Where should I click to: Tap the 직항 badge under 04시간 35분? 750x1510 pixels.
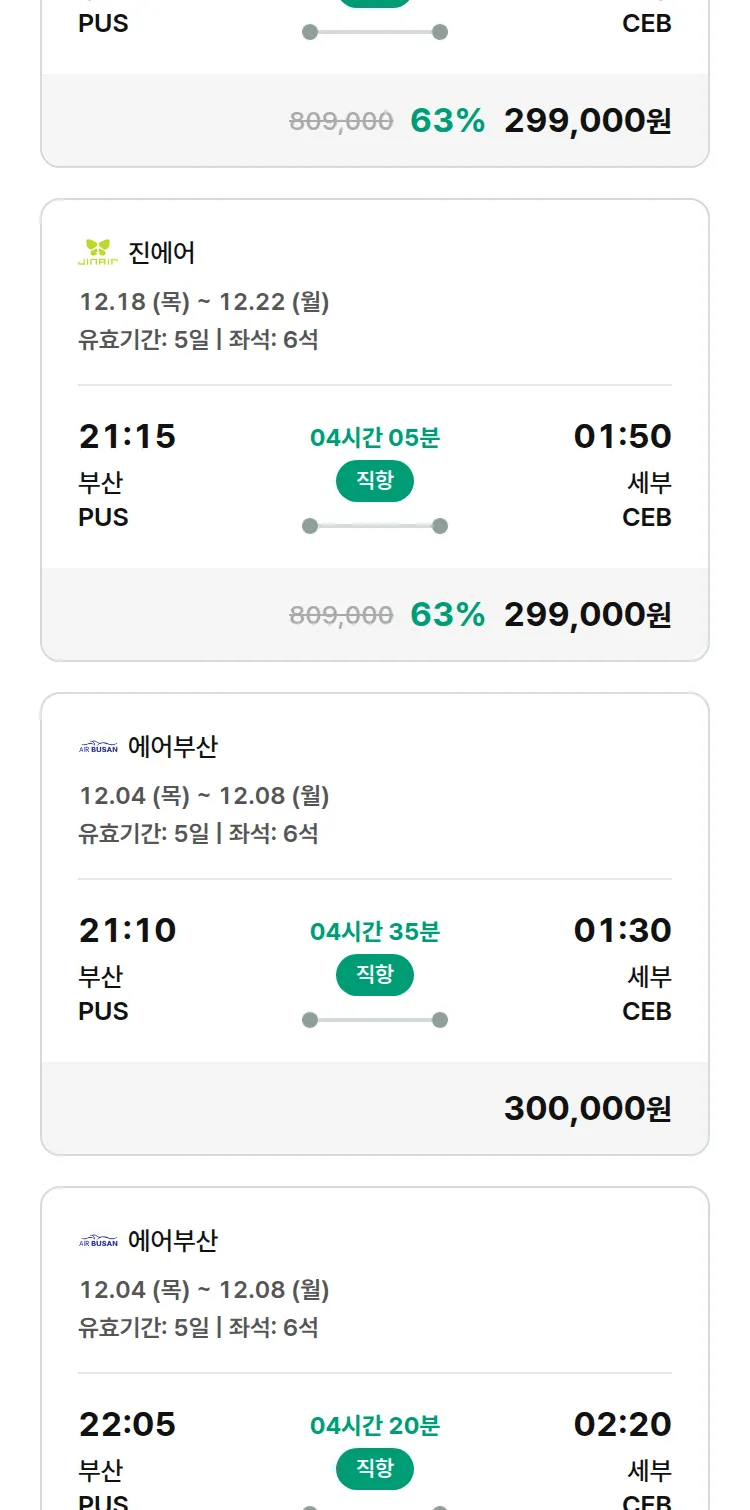tap(374, 975)
